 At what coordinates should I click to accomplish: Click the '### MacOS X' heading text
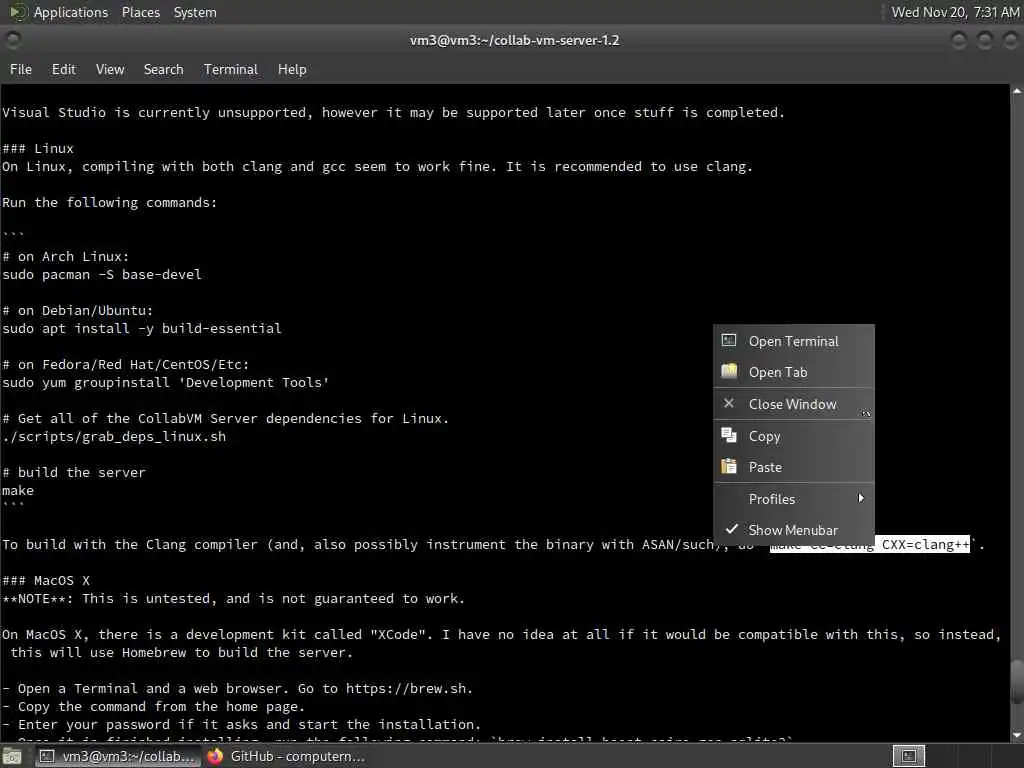coord(46,581)
